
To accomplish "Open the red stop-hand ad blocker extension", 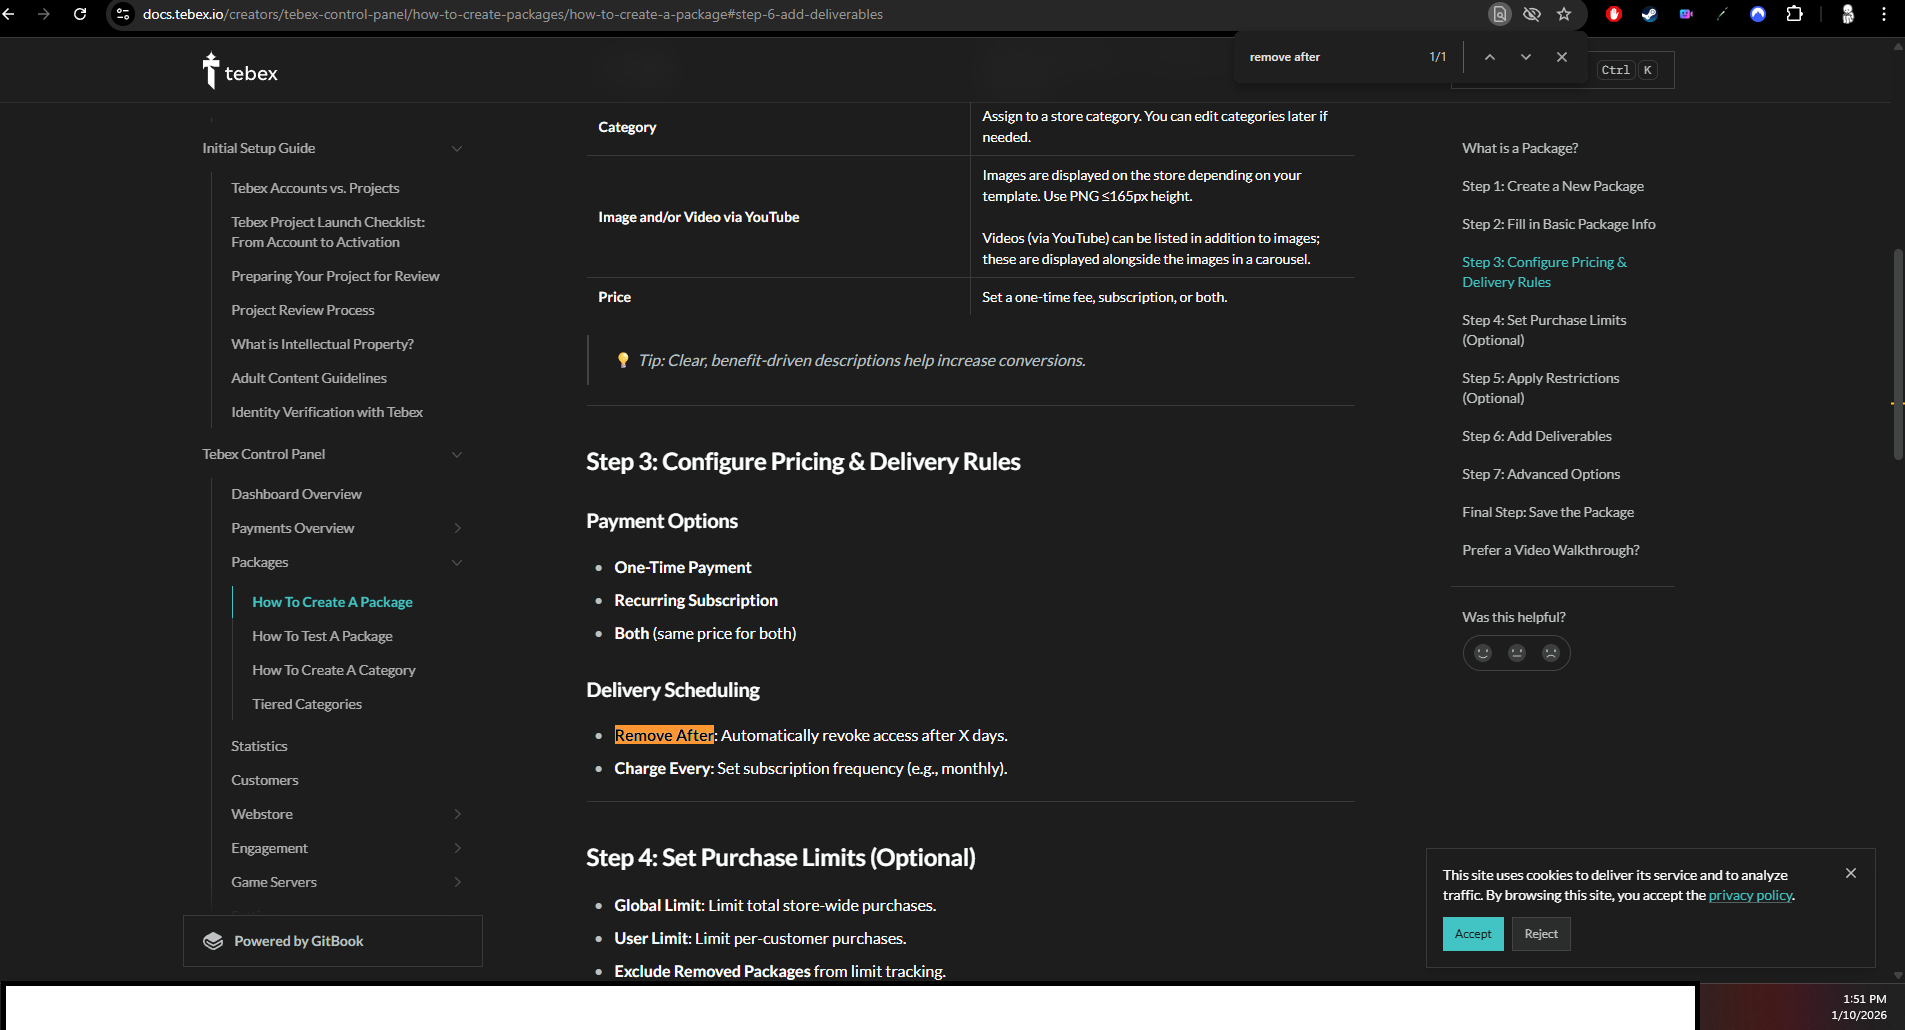I will tap(1614, 14).
